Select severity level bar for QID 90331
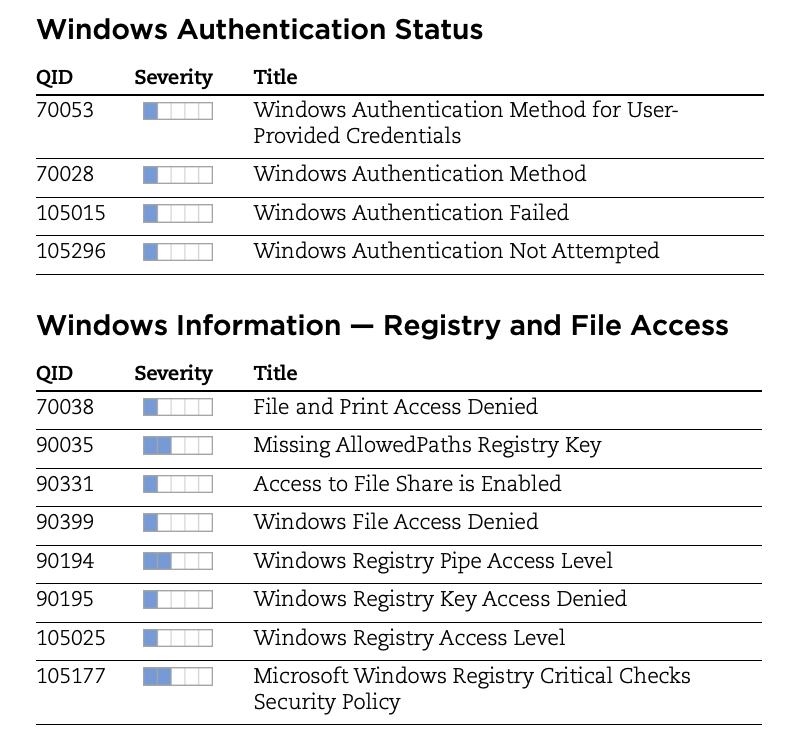794x753 pixels. (x=178, y=484)
